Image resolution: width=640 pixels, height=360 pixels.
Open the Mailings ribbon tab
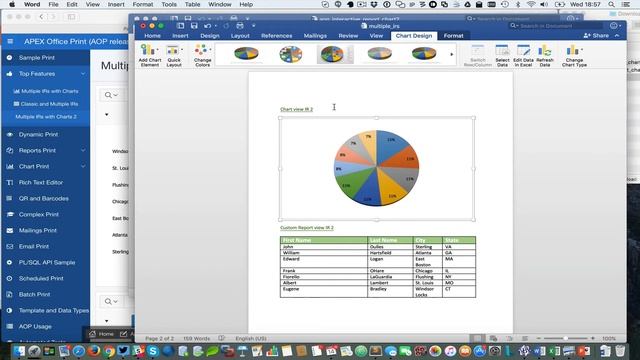(x=315, y=36)
